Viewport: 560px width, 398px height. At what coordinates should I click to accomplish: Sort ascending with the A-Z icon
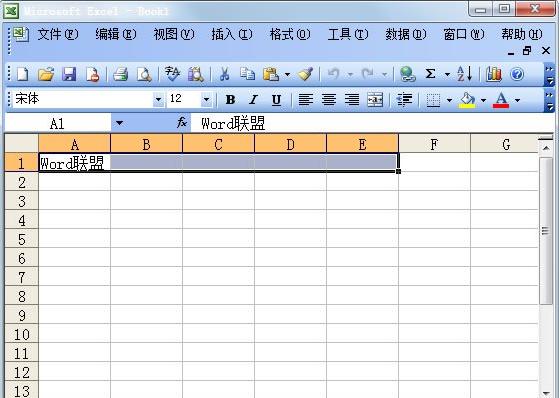click(465, 74)
